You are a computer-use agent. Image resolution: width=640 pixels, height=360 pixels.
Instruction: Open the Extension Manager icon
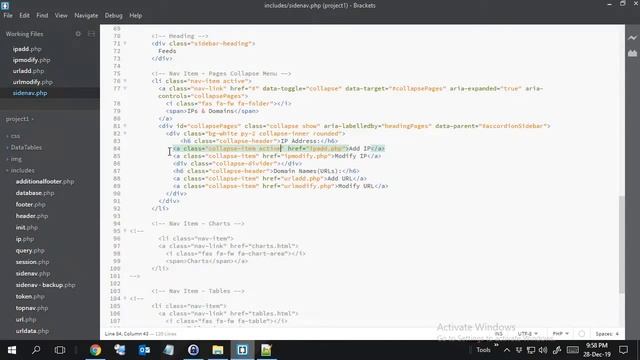(632, 53)
